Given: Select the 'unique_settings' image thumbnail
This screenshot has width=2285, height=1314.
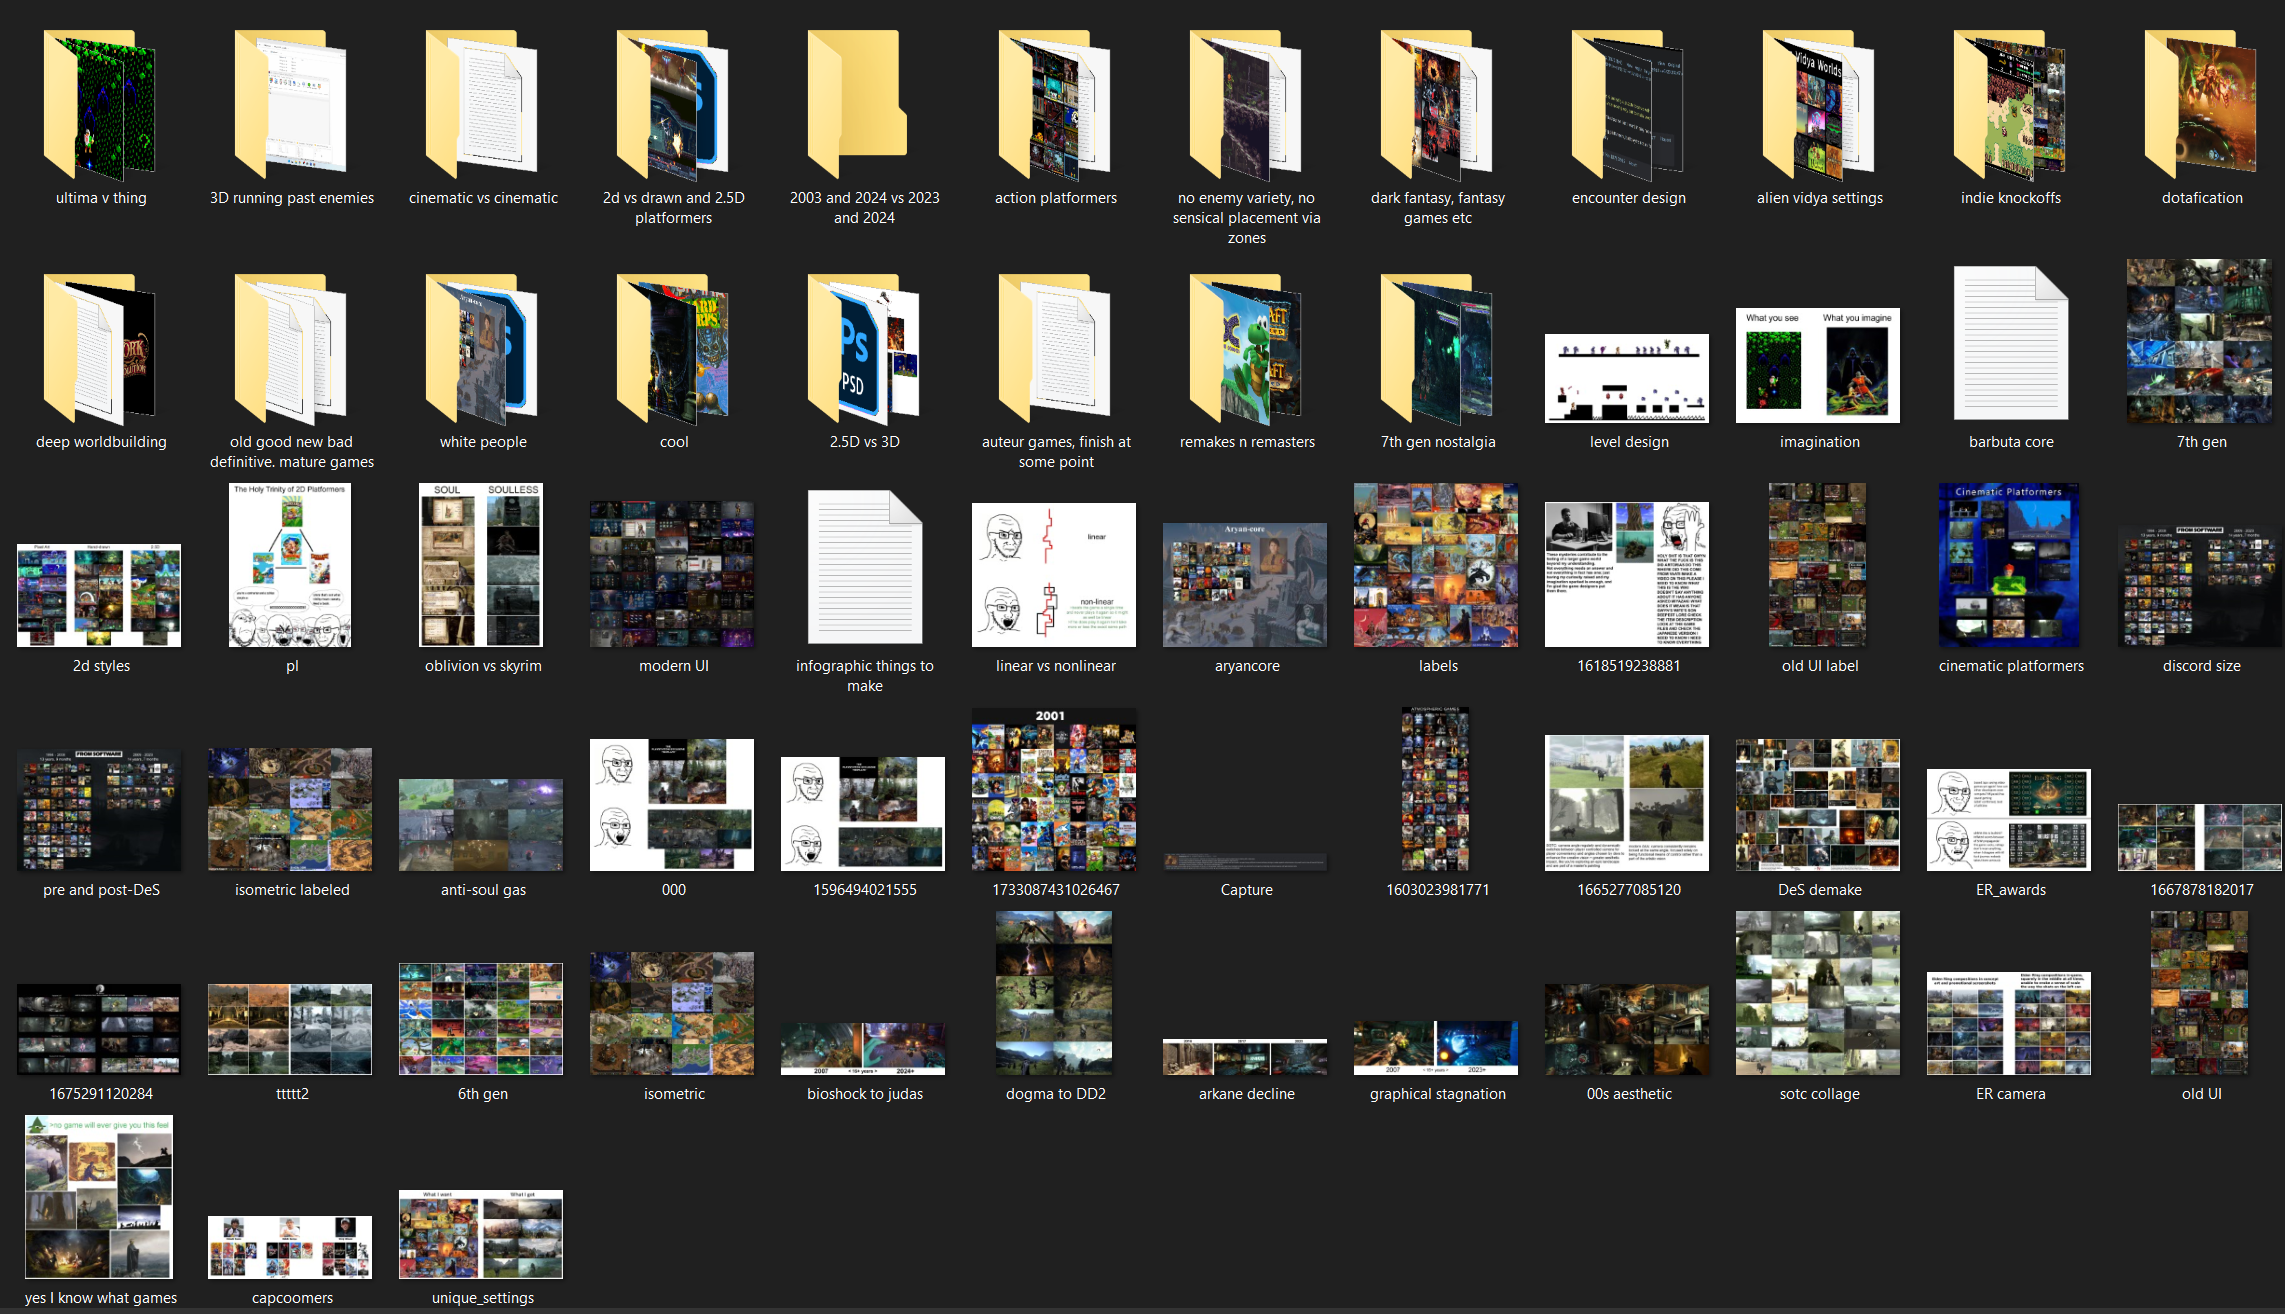Looking at the screenshot, I should [x=481, y=1234].
